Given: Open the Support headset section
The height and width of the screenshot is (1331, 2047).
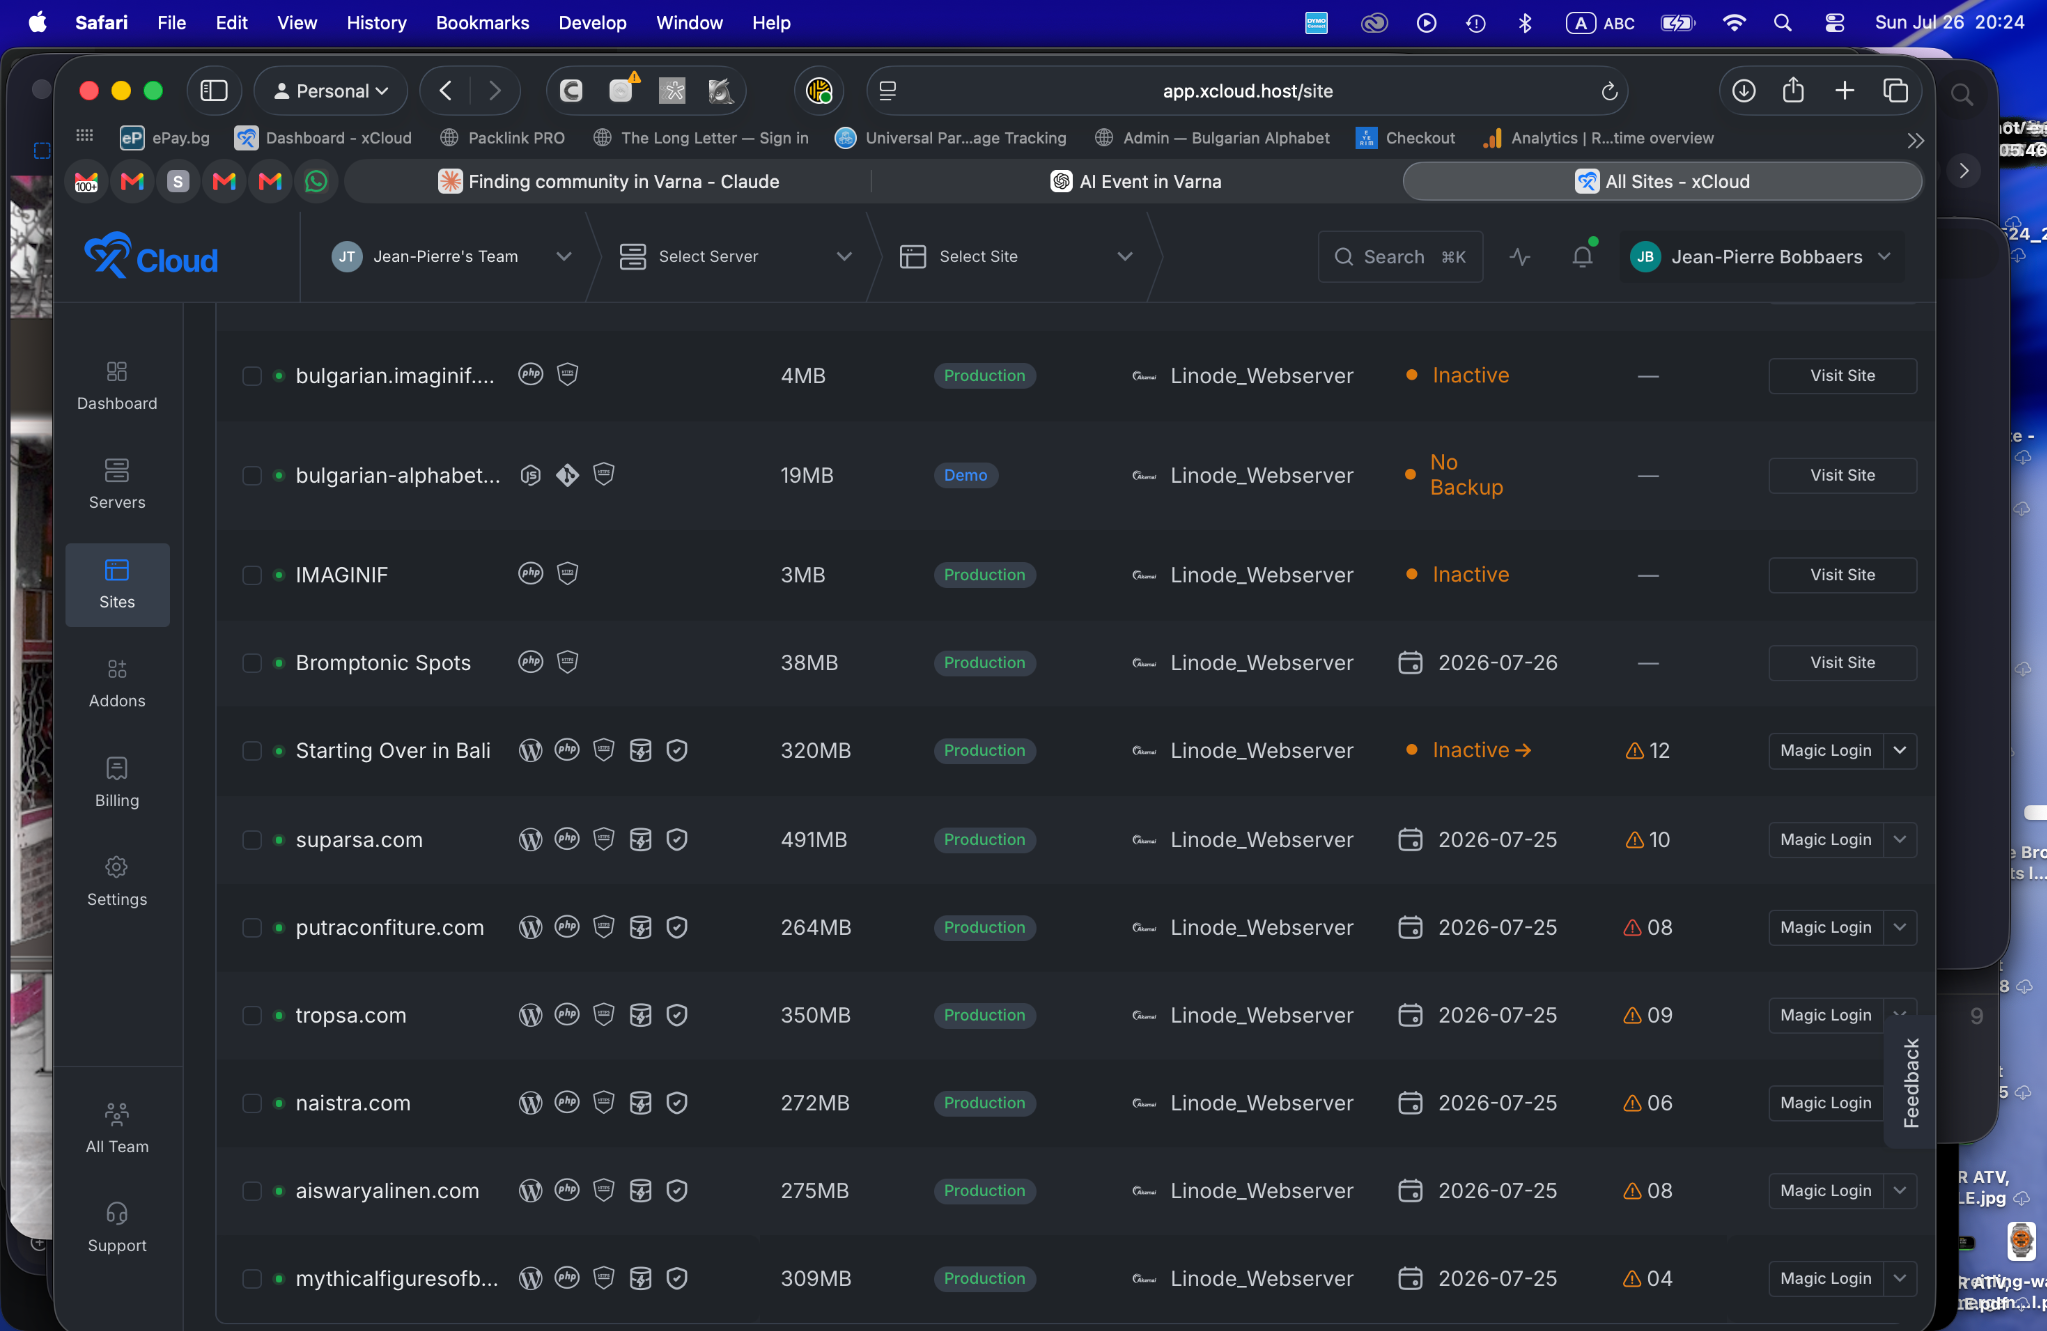Looking at the screenshot, I should 117,1228.
